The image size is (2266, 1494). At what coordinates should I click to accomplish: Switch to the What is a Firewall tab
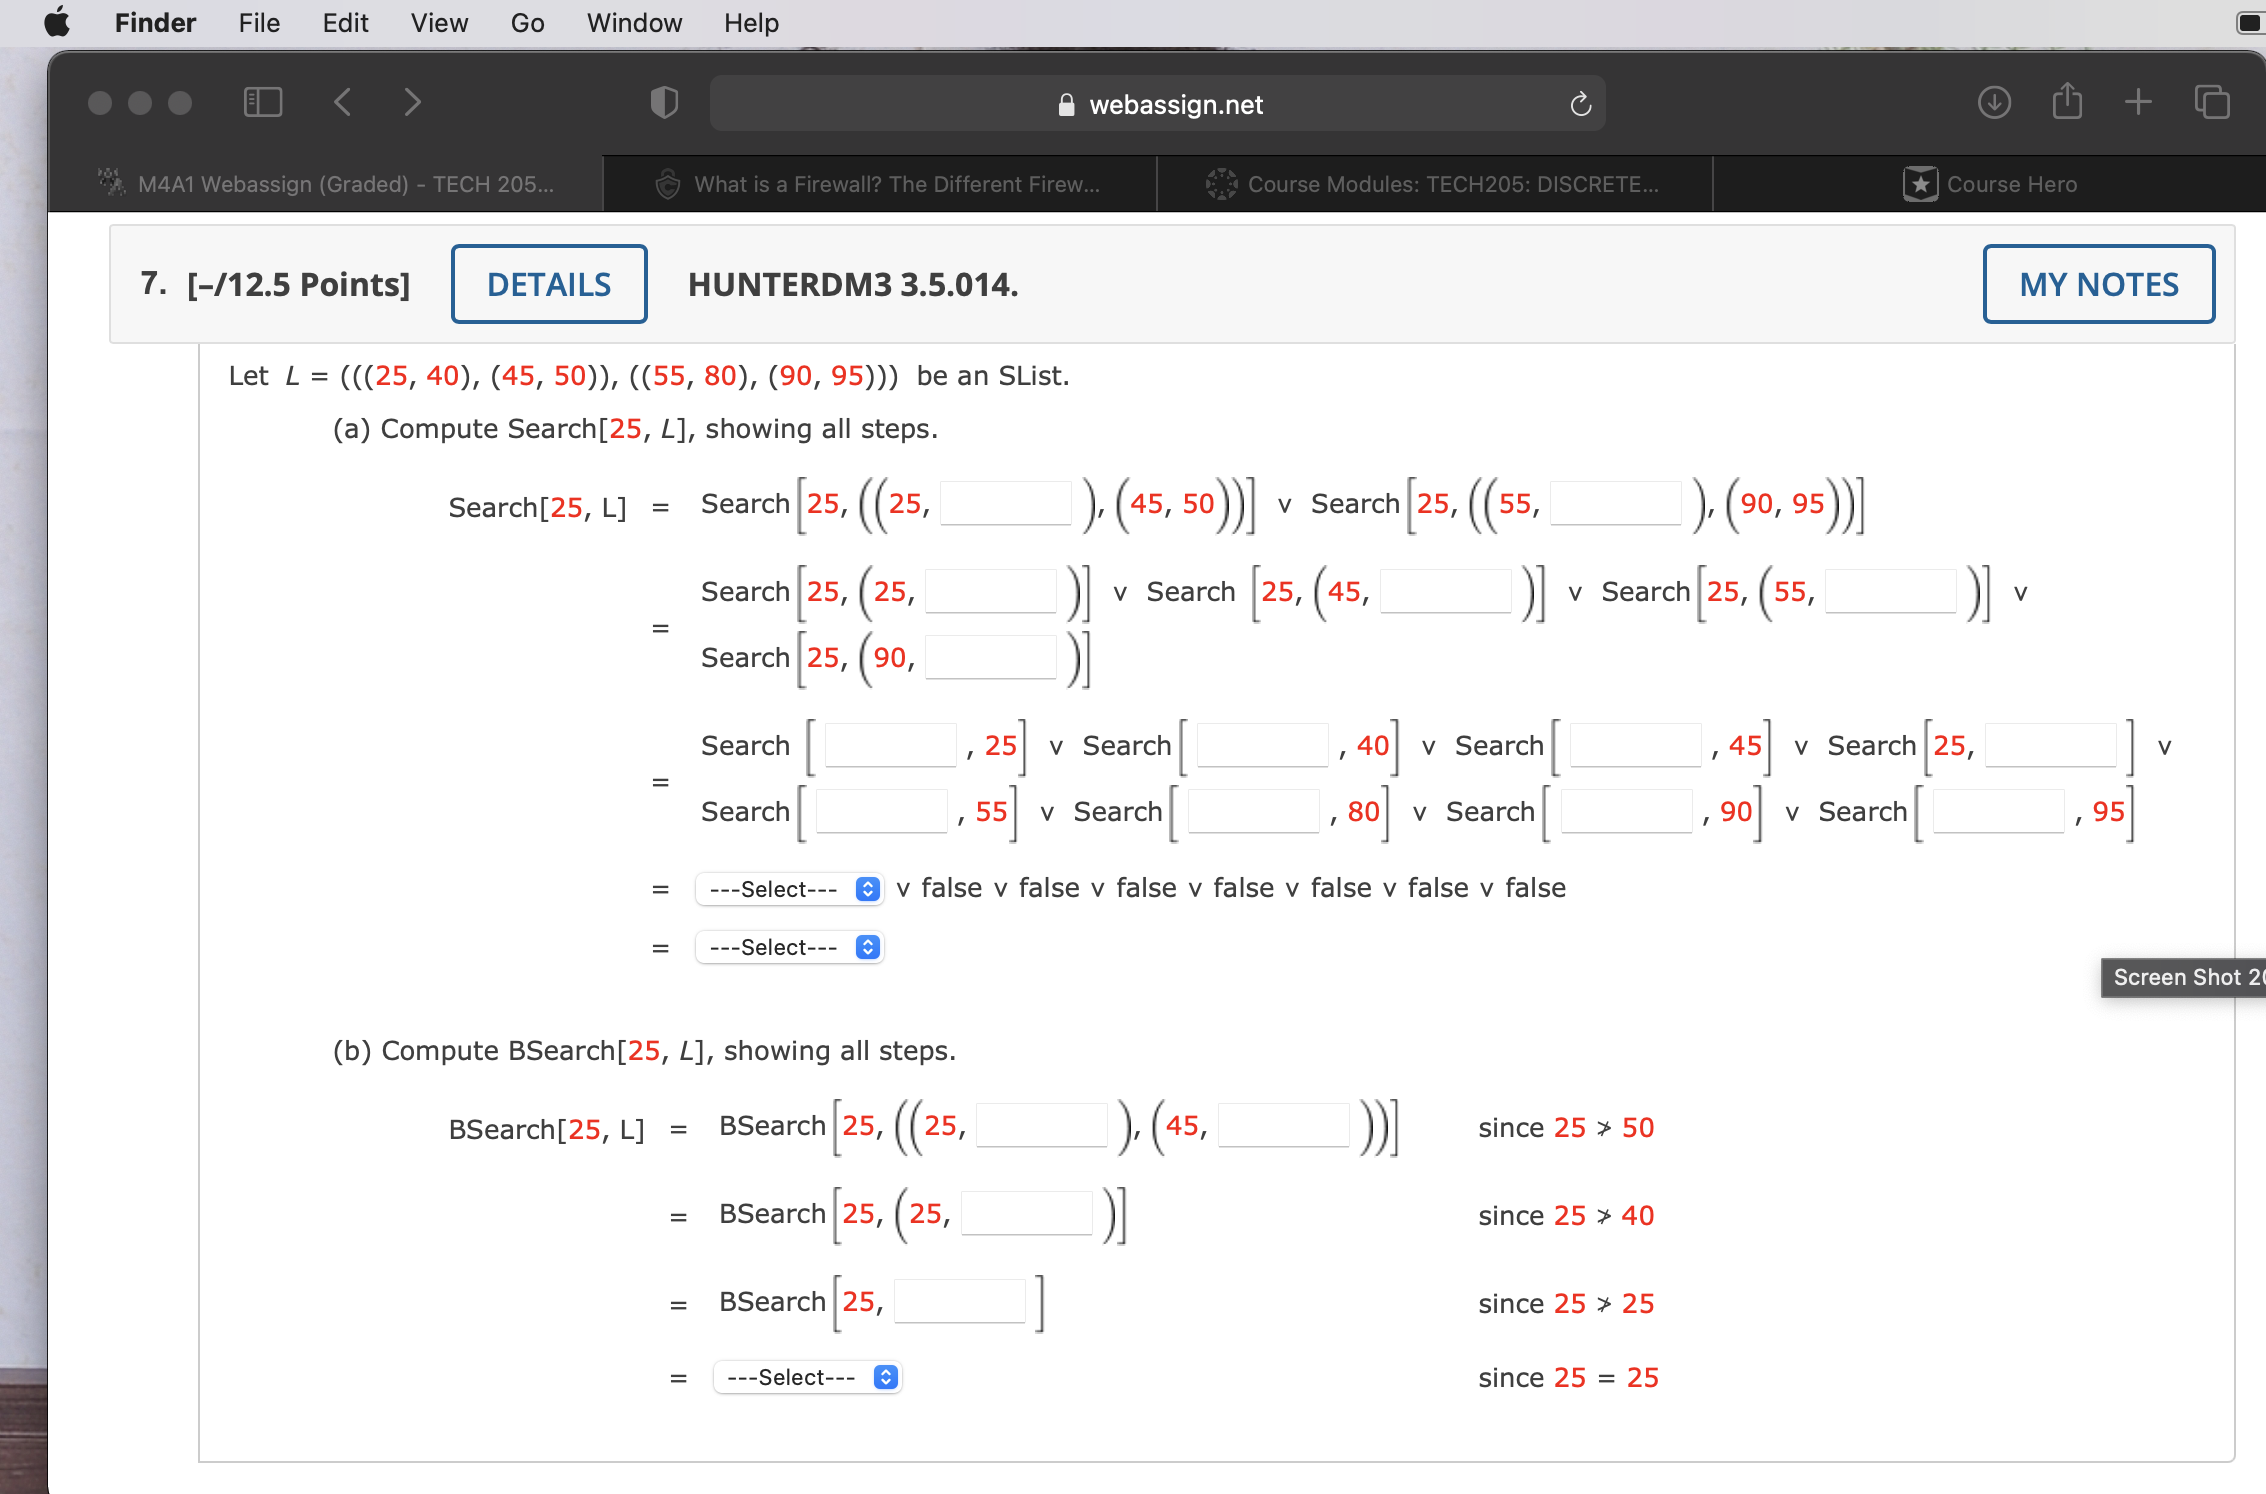coord(880,184)
